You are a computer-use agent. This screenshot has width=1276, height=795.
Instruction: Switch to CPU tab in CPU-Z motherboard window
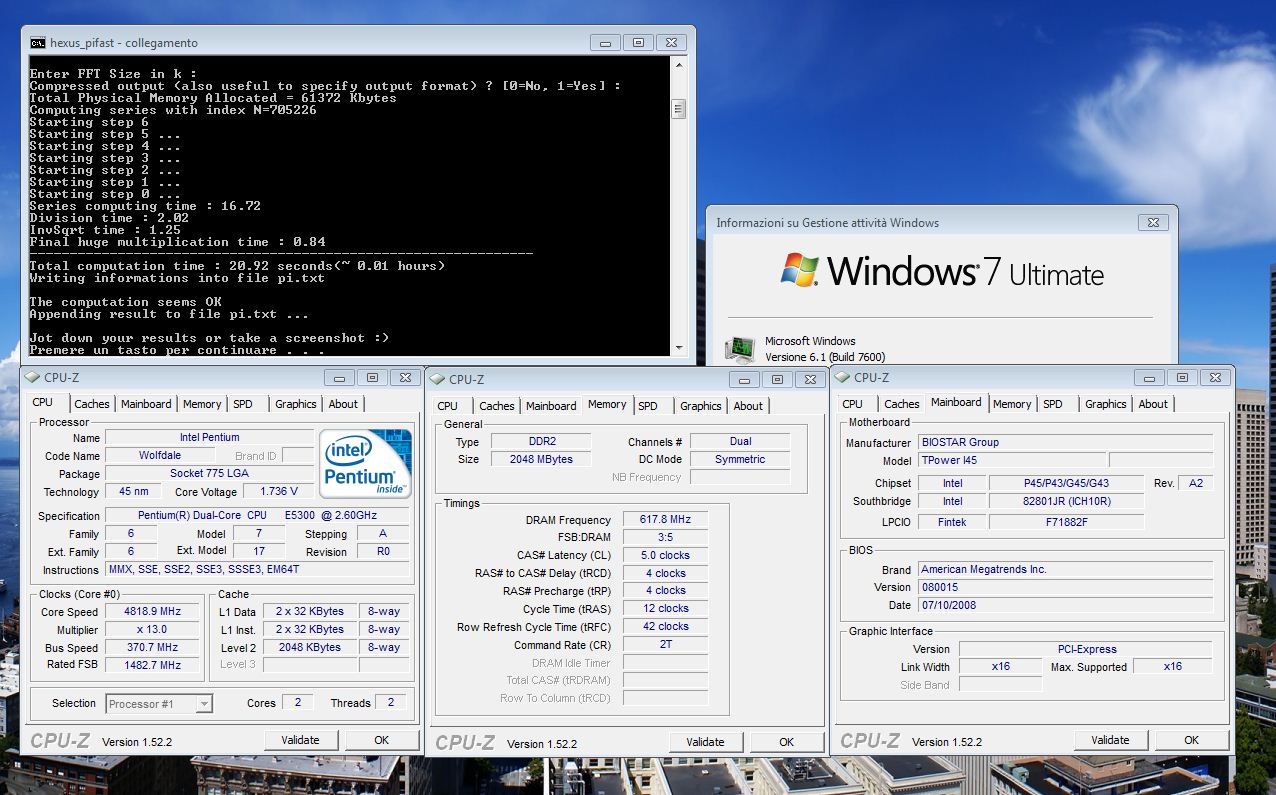(853, 404)
